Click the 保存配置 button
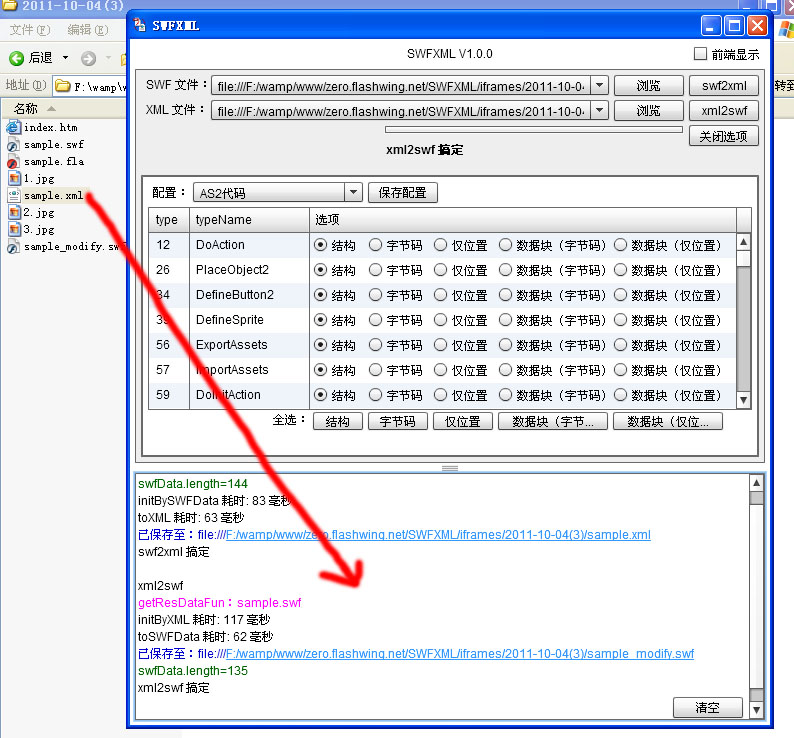The width and height of the screenshot is (794, 738). pos(403,192)
